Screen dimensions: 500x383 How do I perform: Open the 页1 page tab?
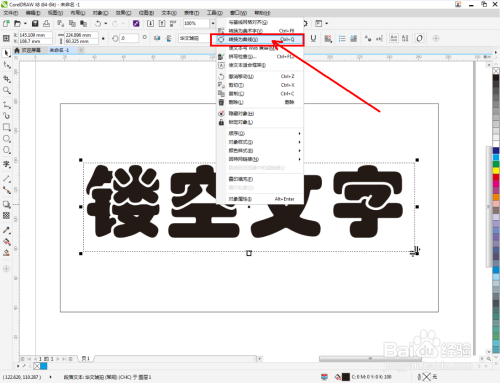pyautogui.click(x=86, y=359)
